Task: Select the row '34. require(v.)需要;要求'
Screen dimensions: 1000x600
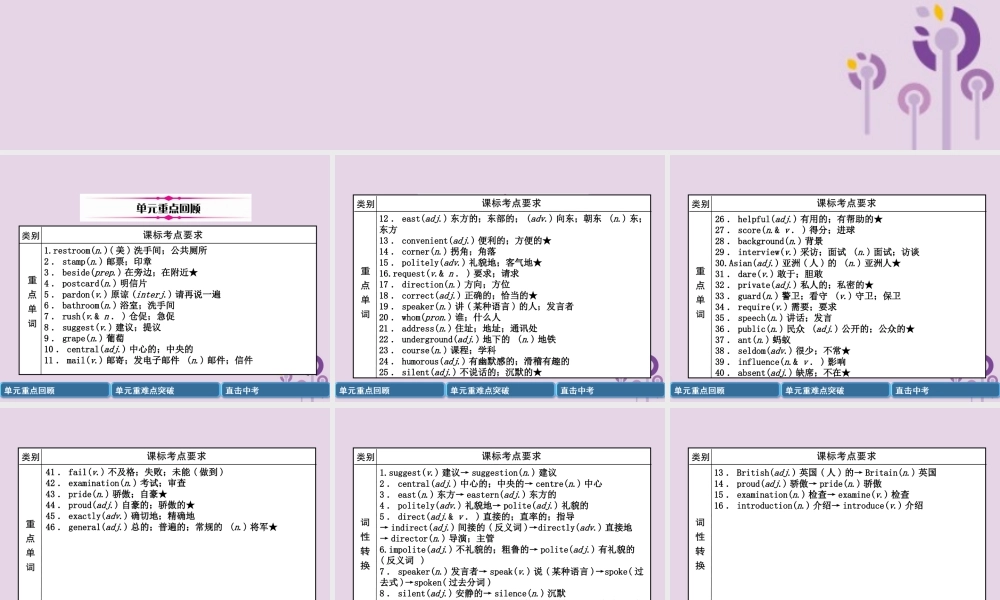Action: click(776, 307)
